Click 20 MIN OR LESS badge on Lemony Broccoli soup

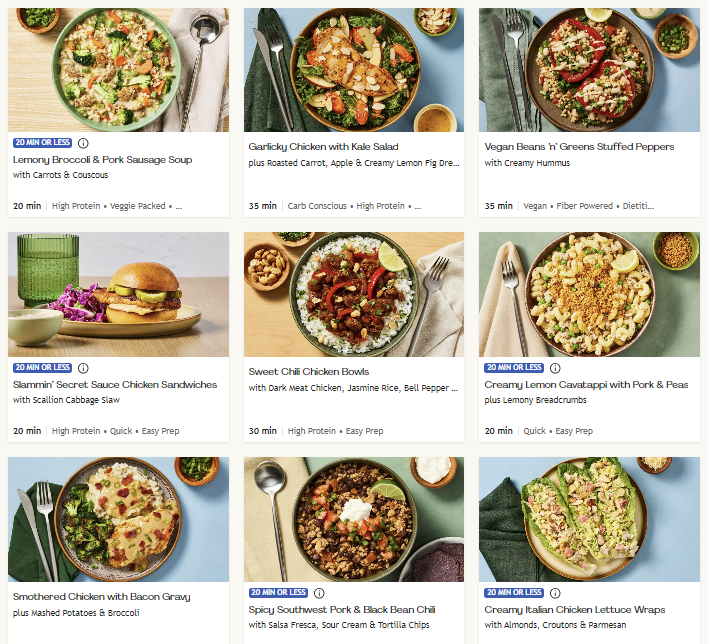click(42, 143)
